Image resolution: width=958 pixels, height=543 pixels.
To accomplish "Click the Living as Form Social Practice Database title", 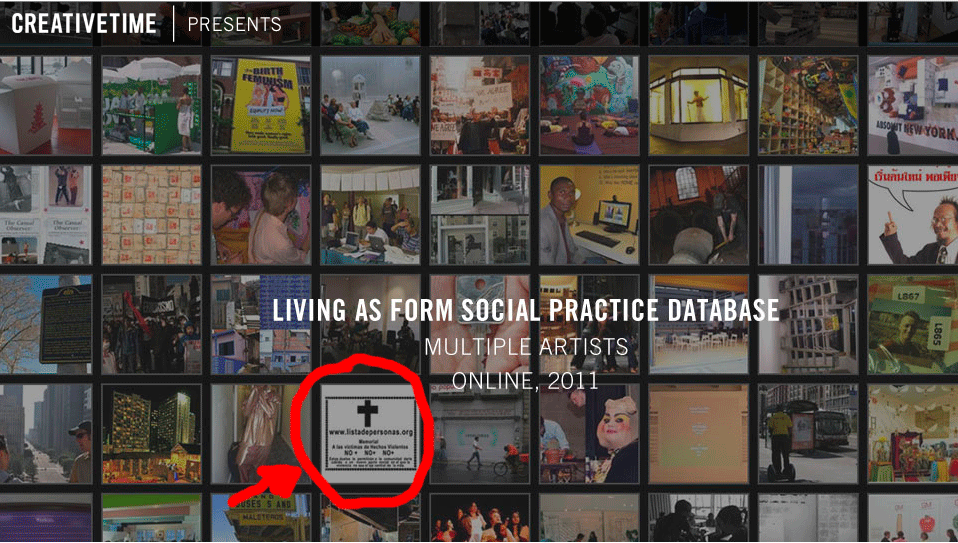I will point(525,310).
